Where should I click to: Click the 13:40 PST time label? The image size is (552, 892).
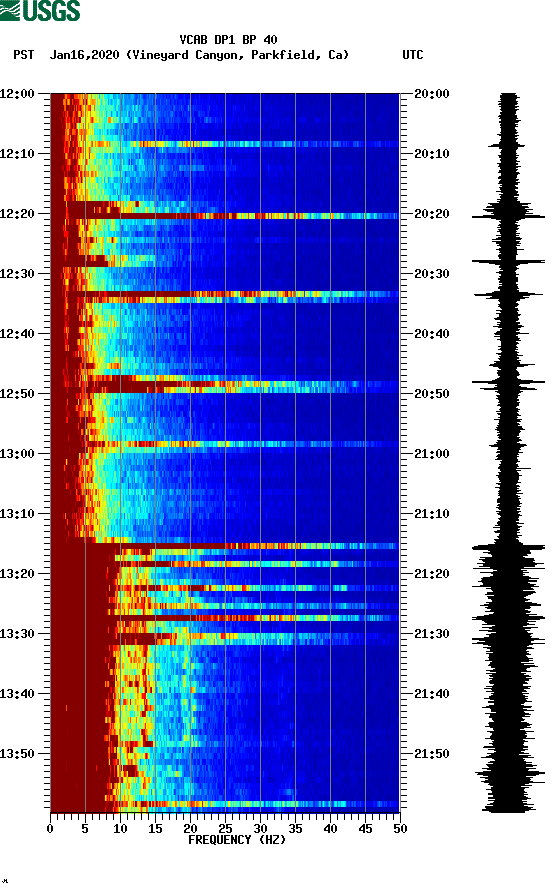point(18,694)
